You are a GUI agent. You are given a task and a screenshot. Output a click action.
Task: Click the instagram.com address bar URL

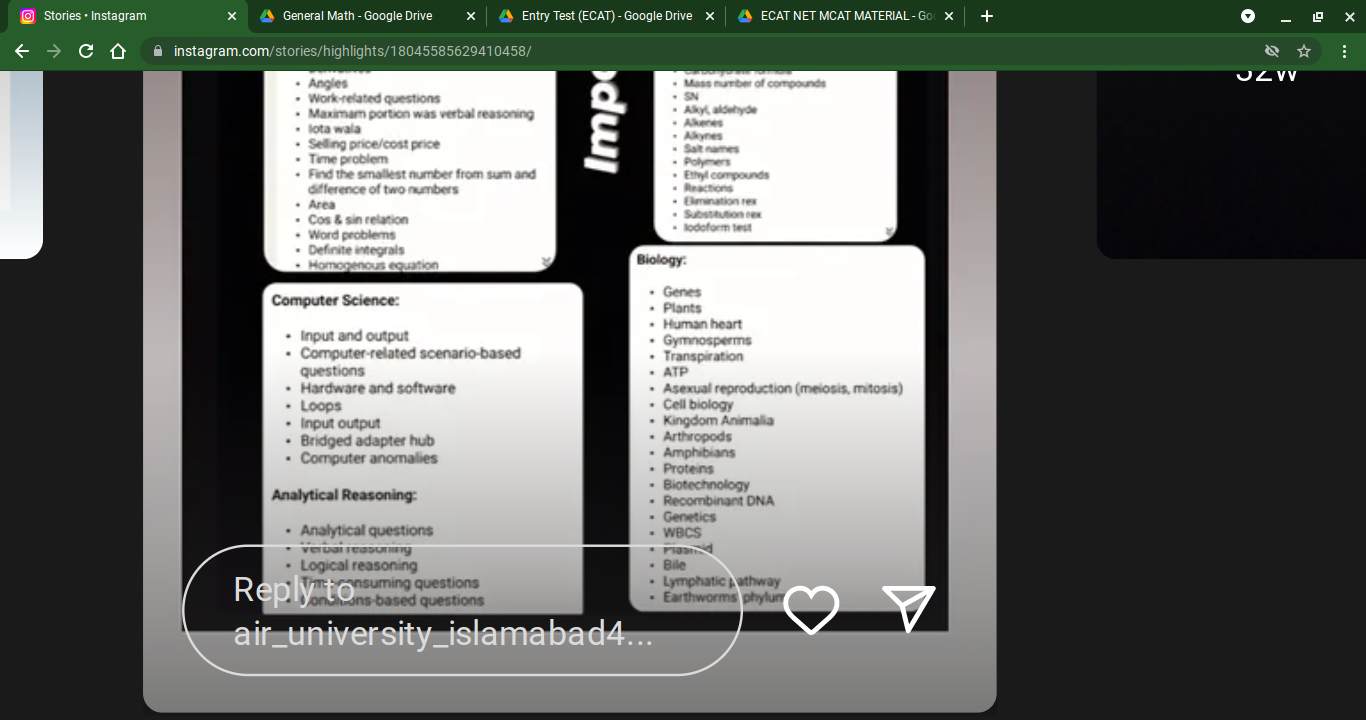(352, 51)
